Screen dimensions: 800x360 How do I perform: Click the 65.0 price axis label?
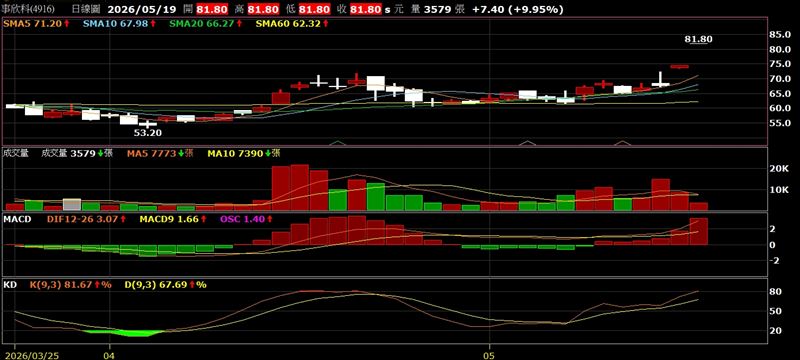[x=780, y=93]
